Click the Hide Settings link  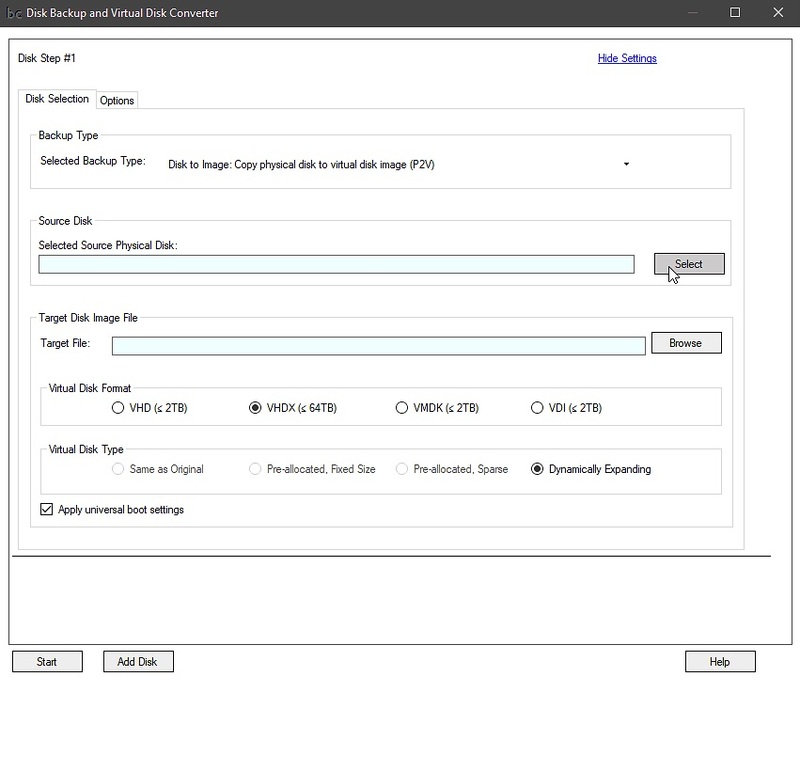(627, 58)
